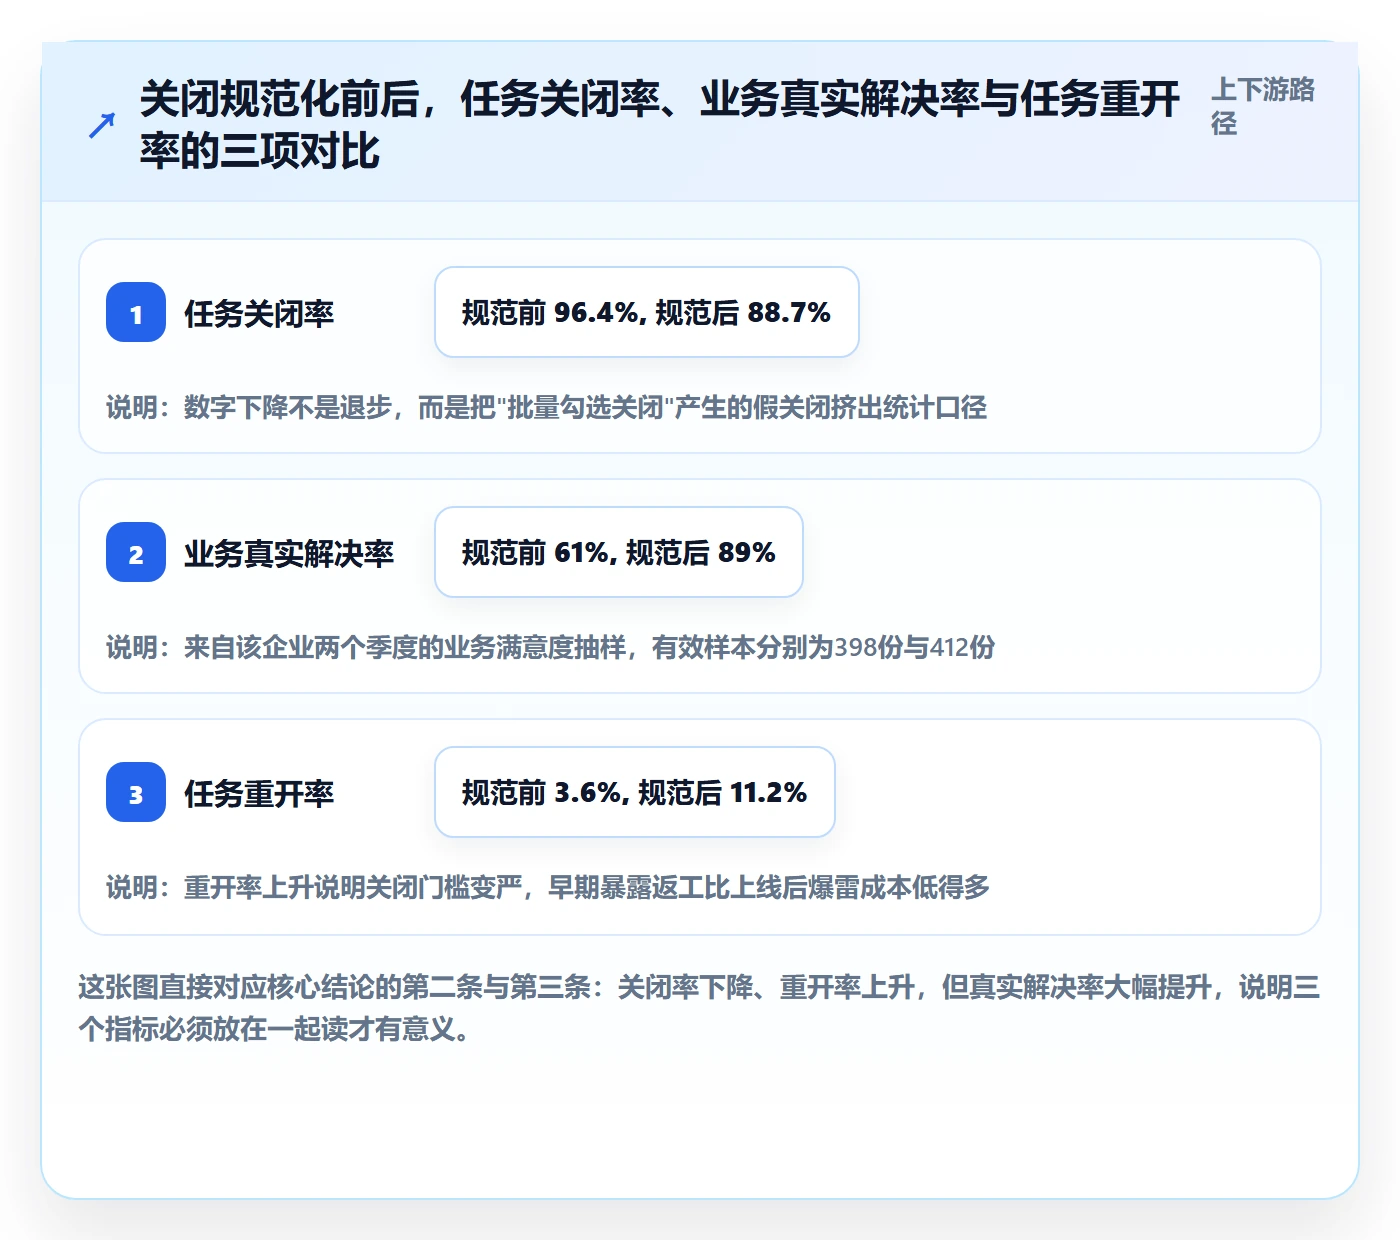Click the number 3 badge for 任务重开率
The width and height of the screenshot is (1400, 1240).
click(x=136, y=792)
